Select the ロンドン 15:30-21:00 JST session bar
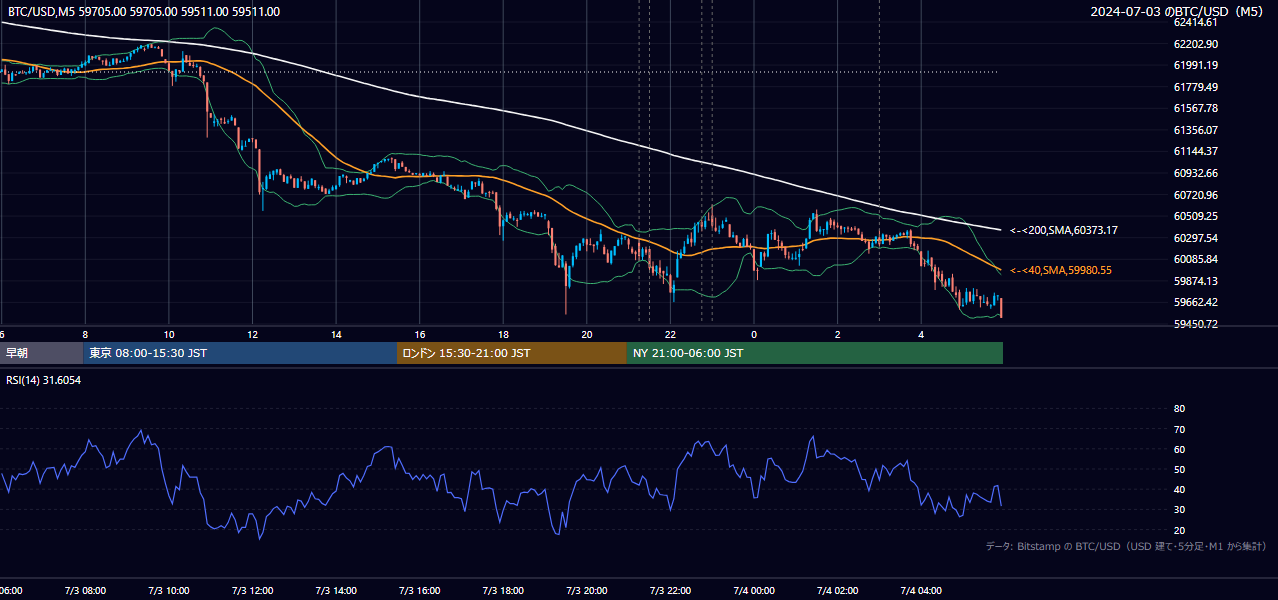 (x=512, y=353)
